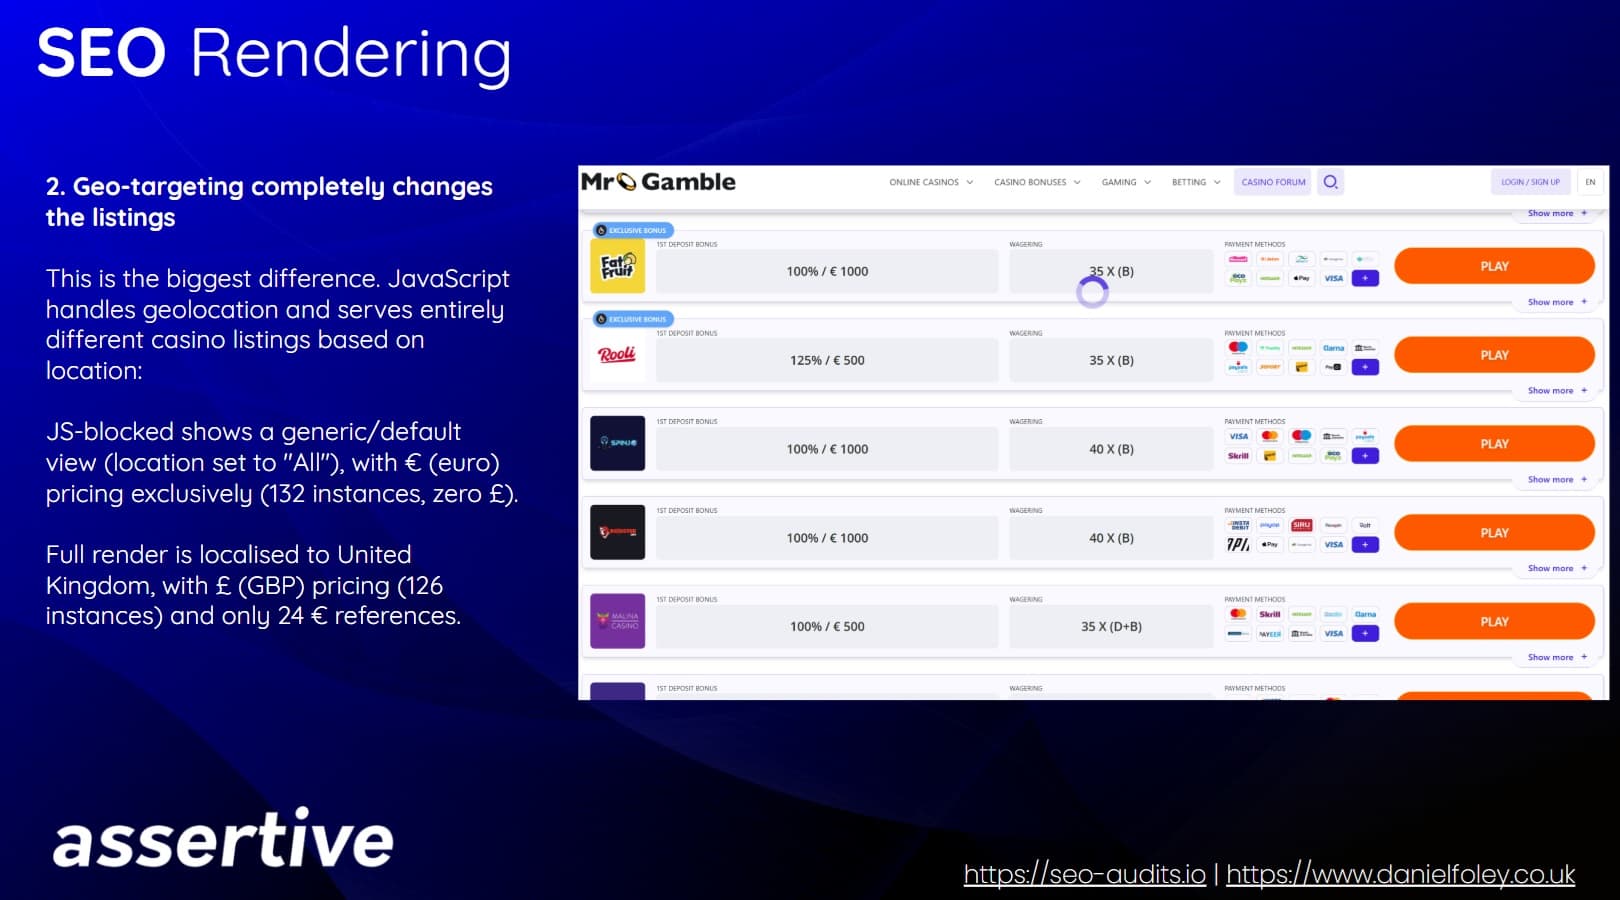Click the SIRU payment icon
The width and height of the screenshot is (1620, 900).
[x=1301, y=525]
